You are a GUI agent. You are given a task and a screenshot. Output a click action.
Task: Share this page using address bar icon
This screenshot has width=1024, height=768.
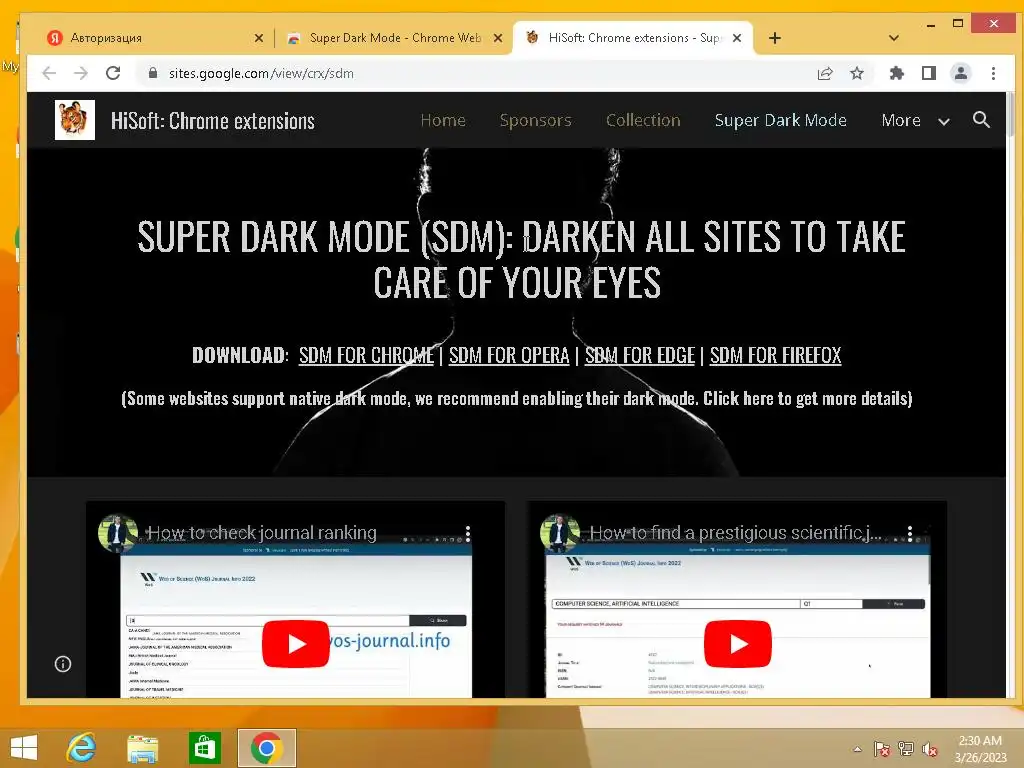825,73
